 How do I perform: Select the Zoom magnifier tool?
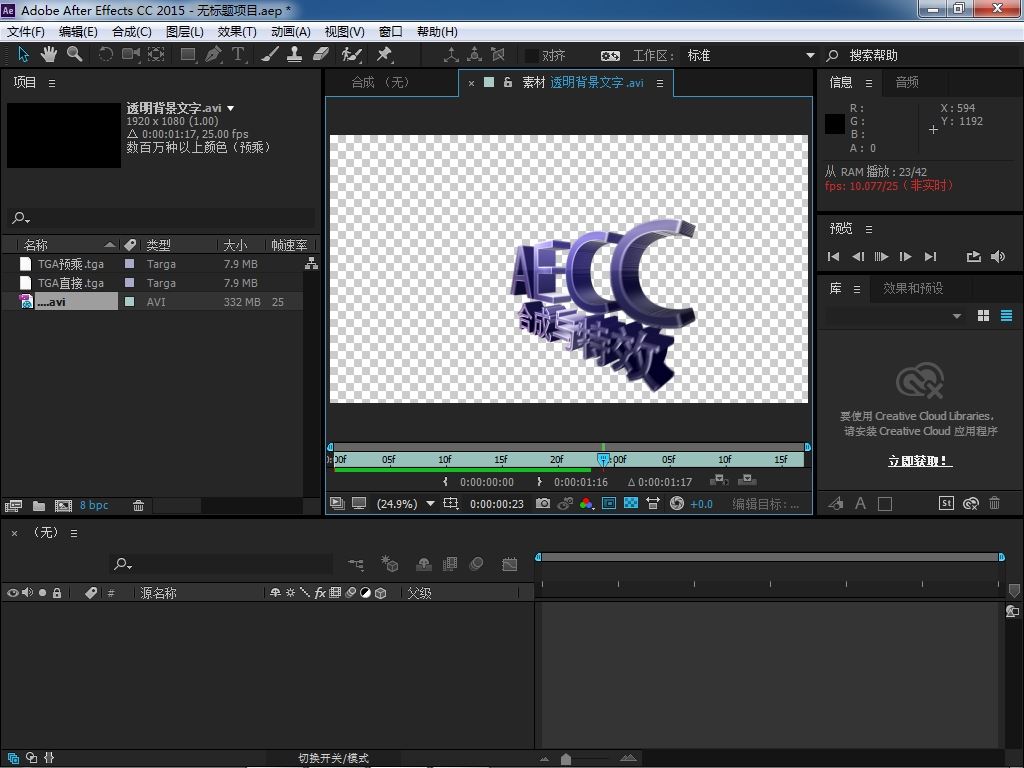click(74, 55)
